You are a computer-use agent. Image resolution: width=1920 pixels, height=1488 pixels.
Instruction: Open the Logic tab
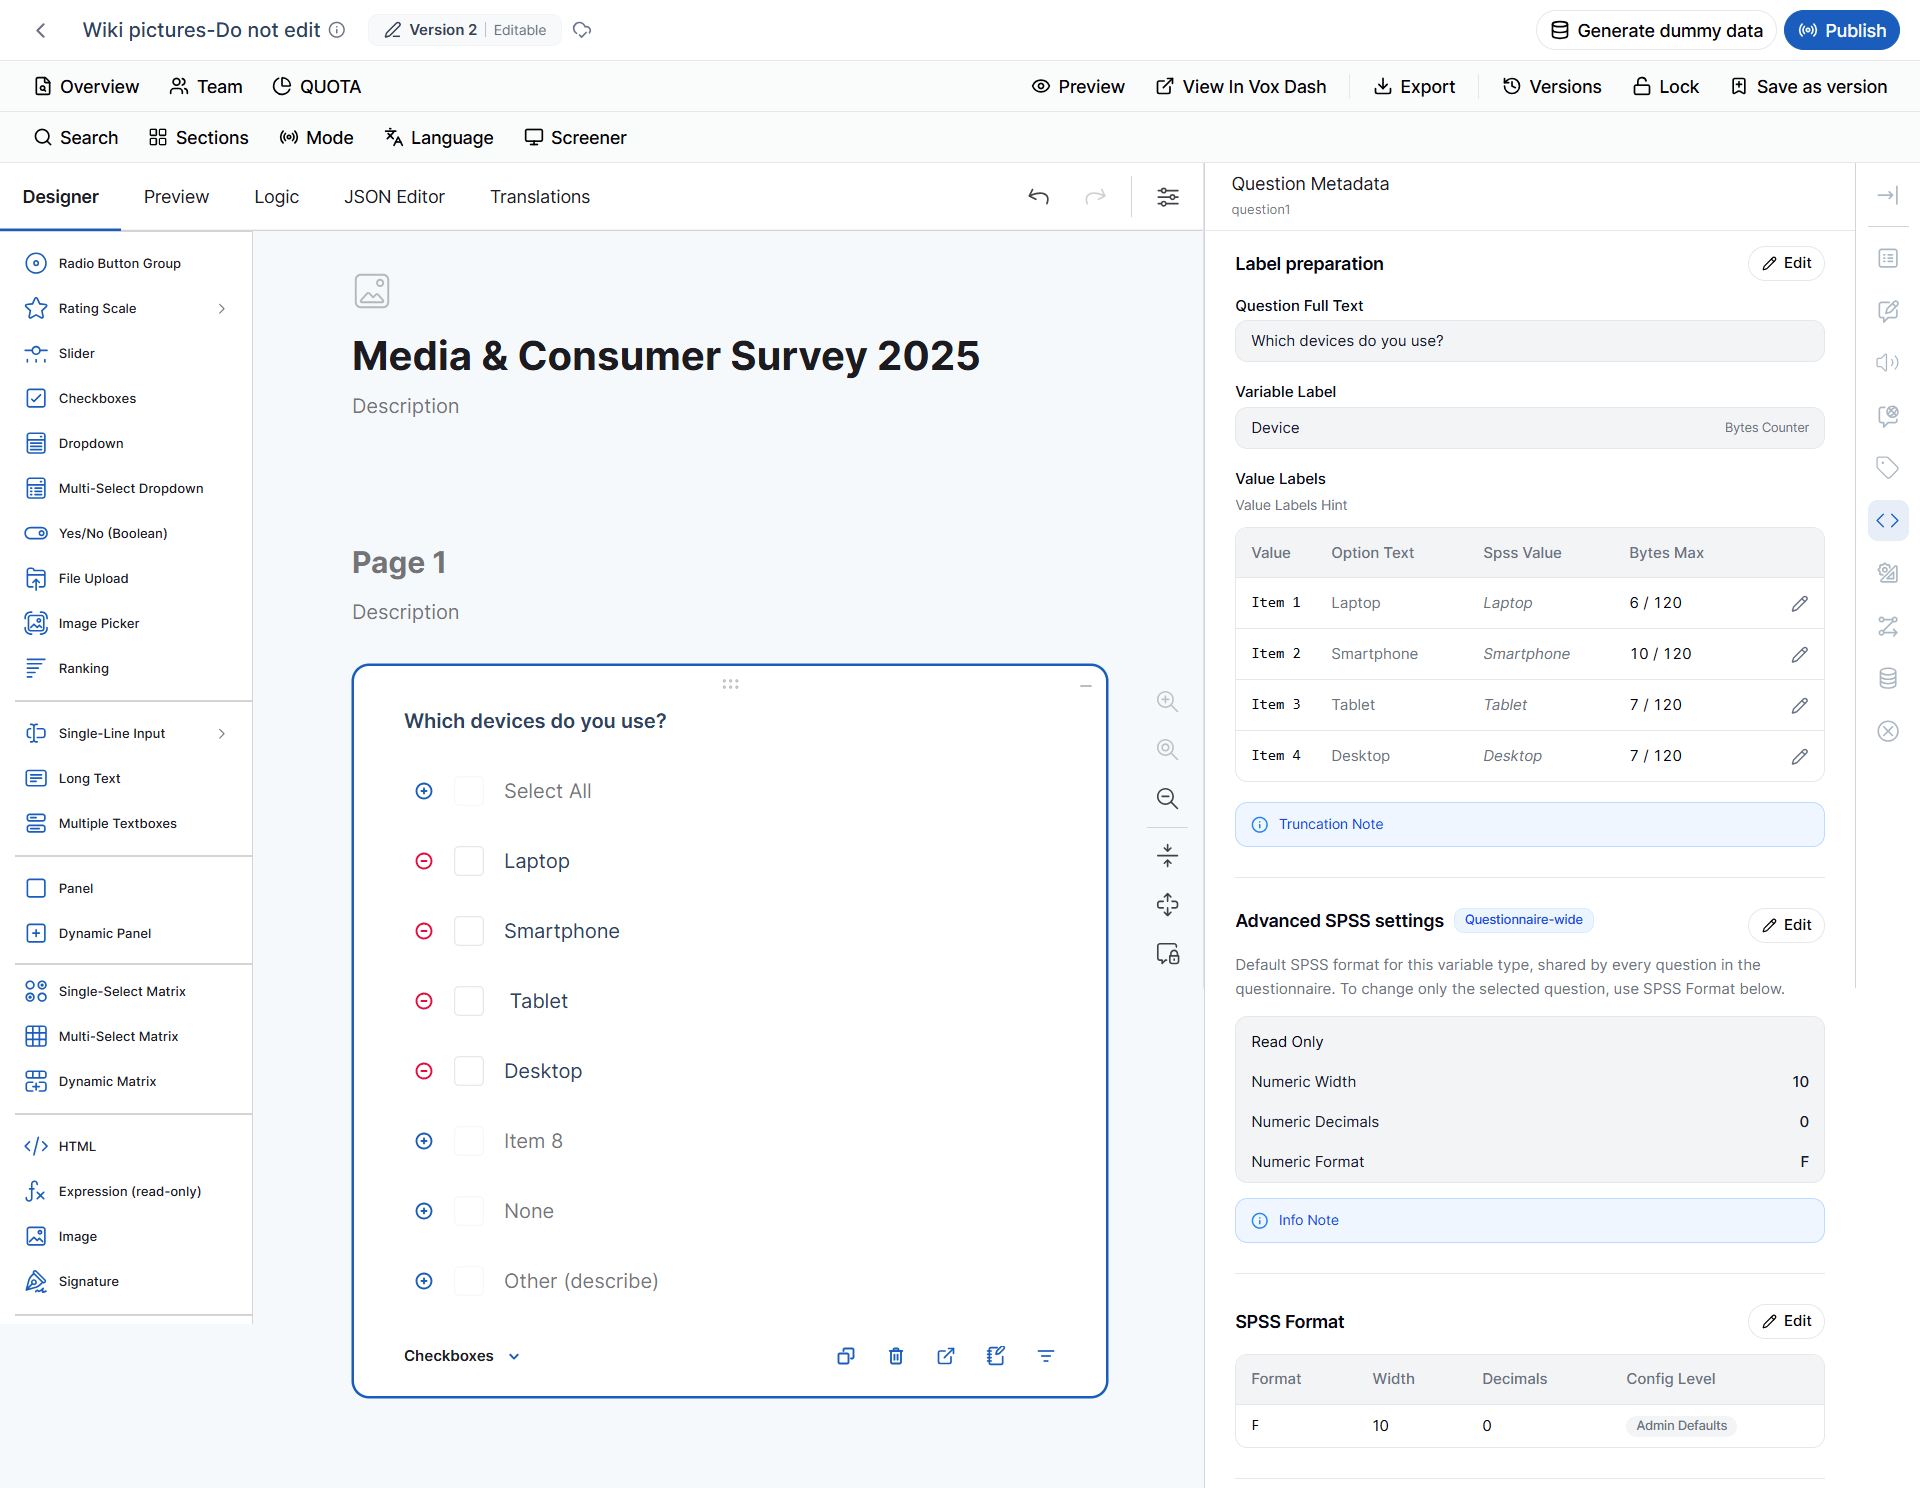click(x=276, y=197)
